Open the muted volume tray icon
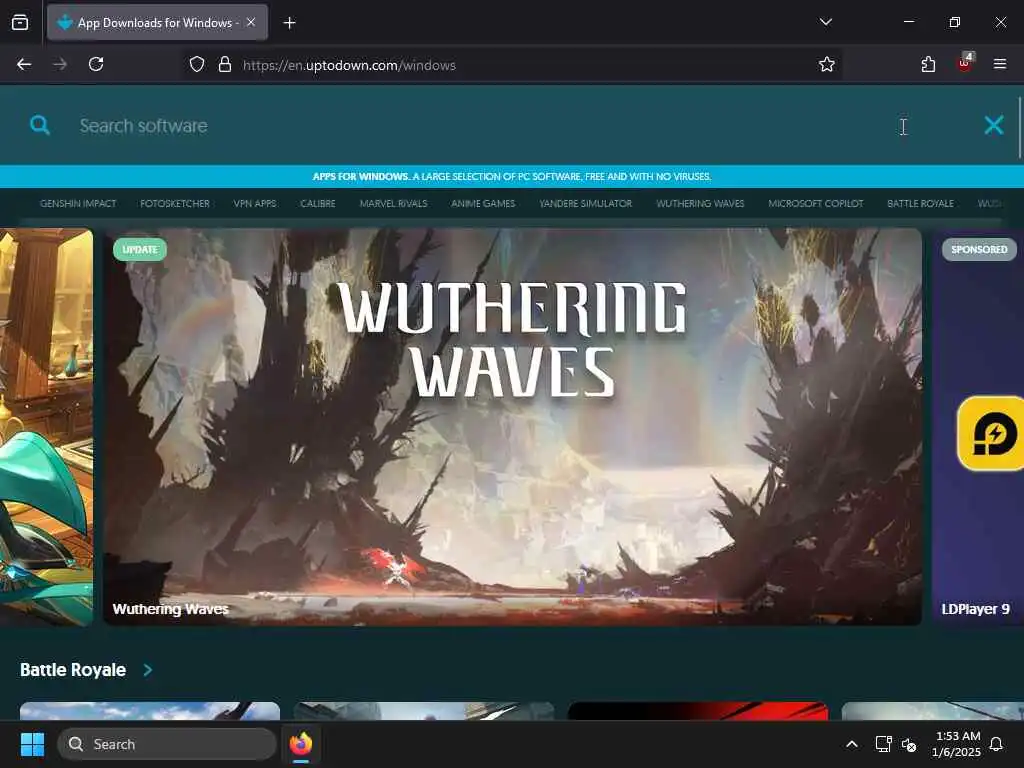Viewport: 1024px width, 768px height. 909,744
